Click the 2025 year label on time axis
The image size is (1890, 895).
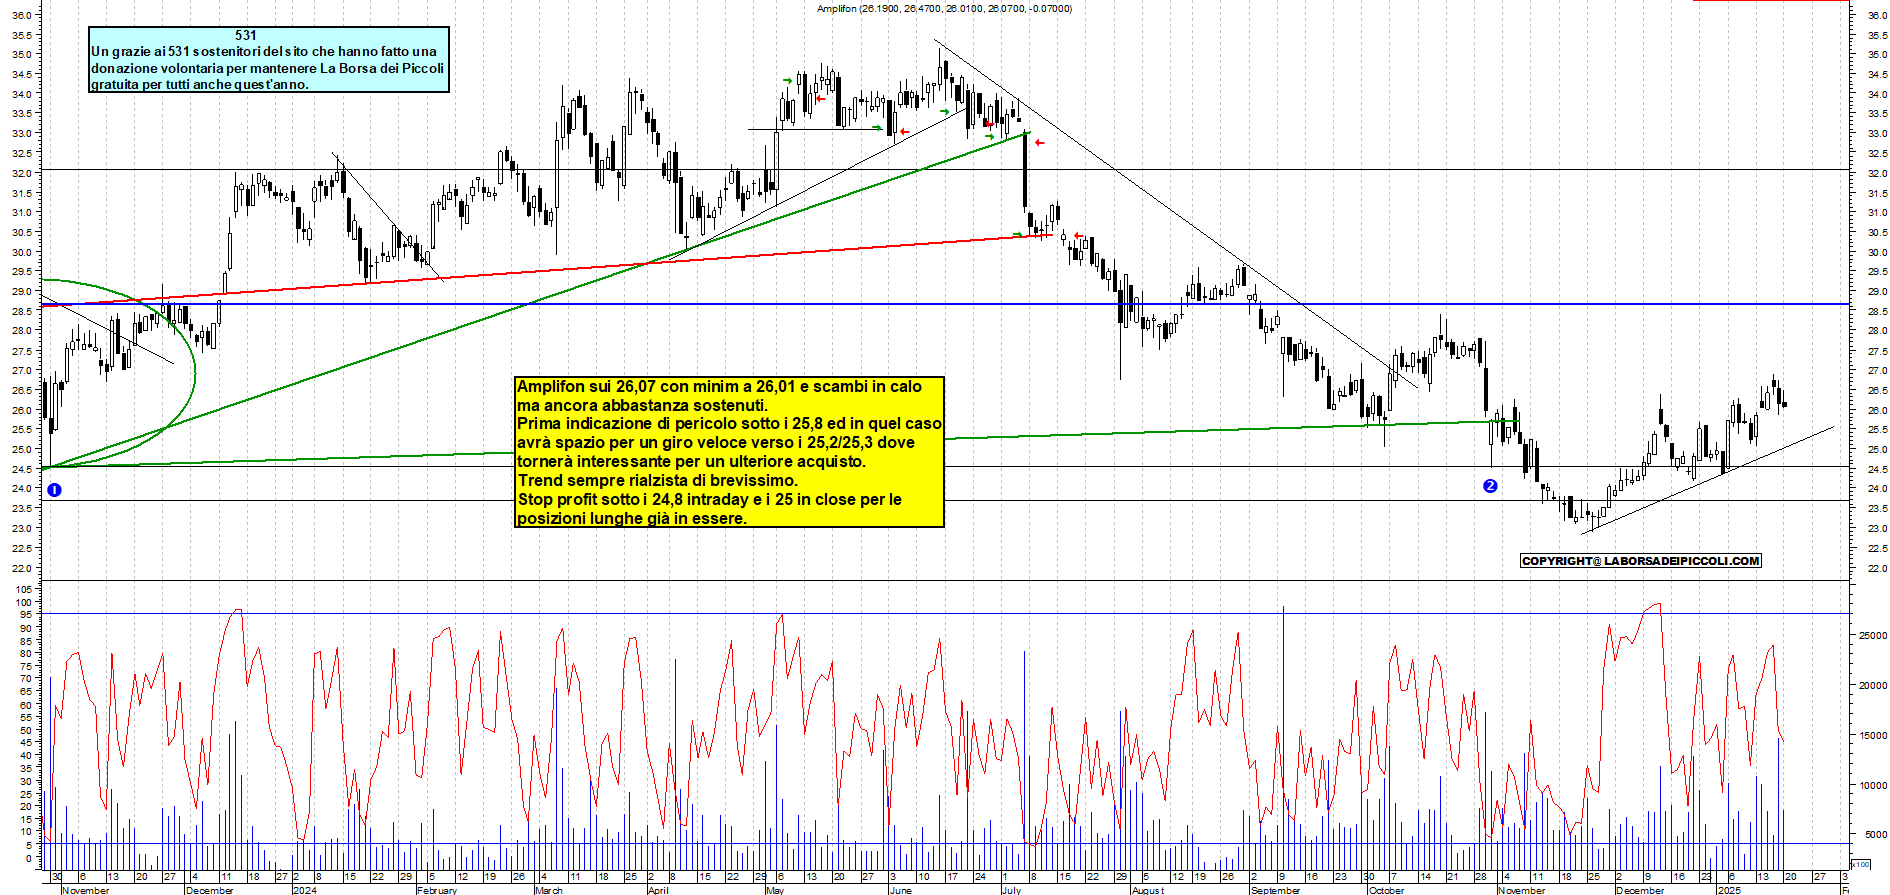click(x=1729, y=890)
